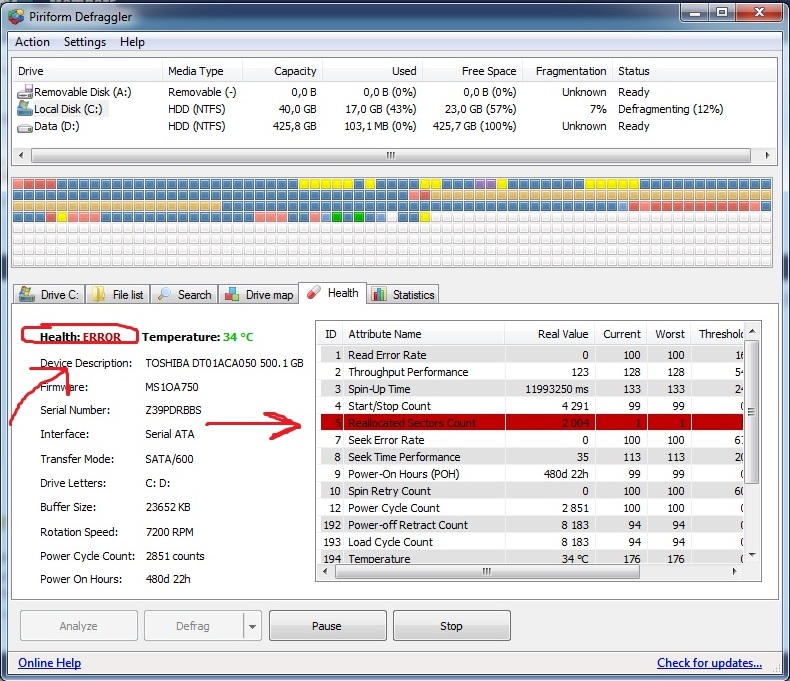Open the Online Help link
The image size is (790, 681).
tap(49, 663)
